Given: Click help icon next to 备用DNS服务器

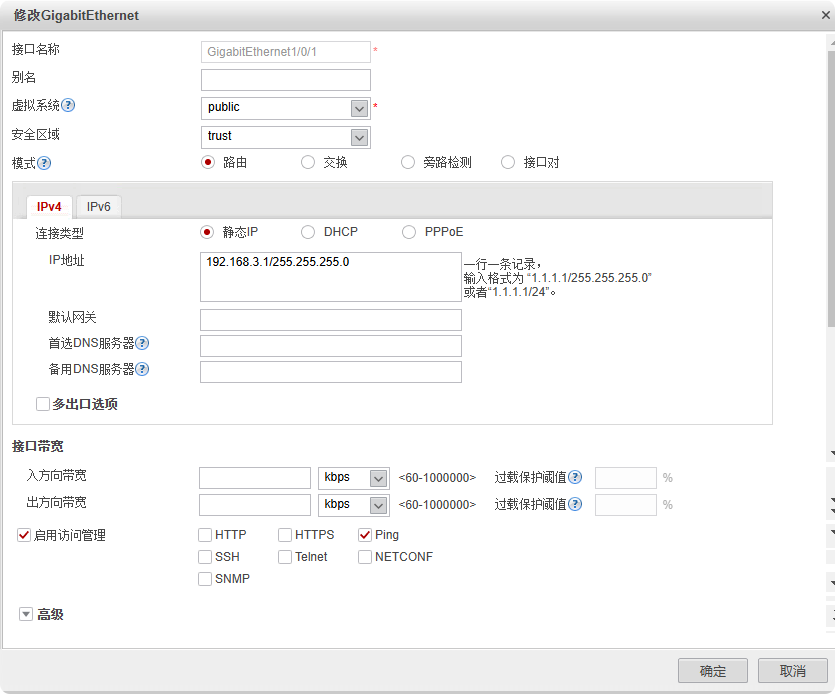Looking at the screenshot, I should [x=142, y=369].
